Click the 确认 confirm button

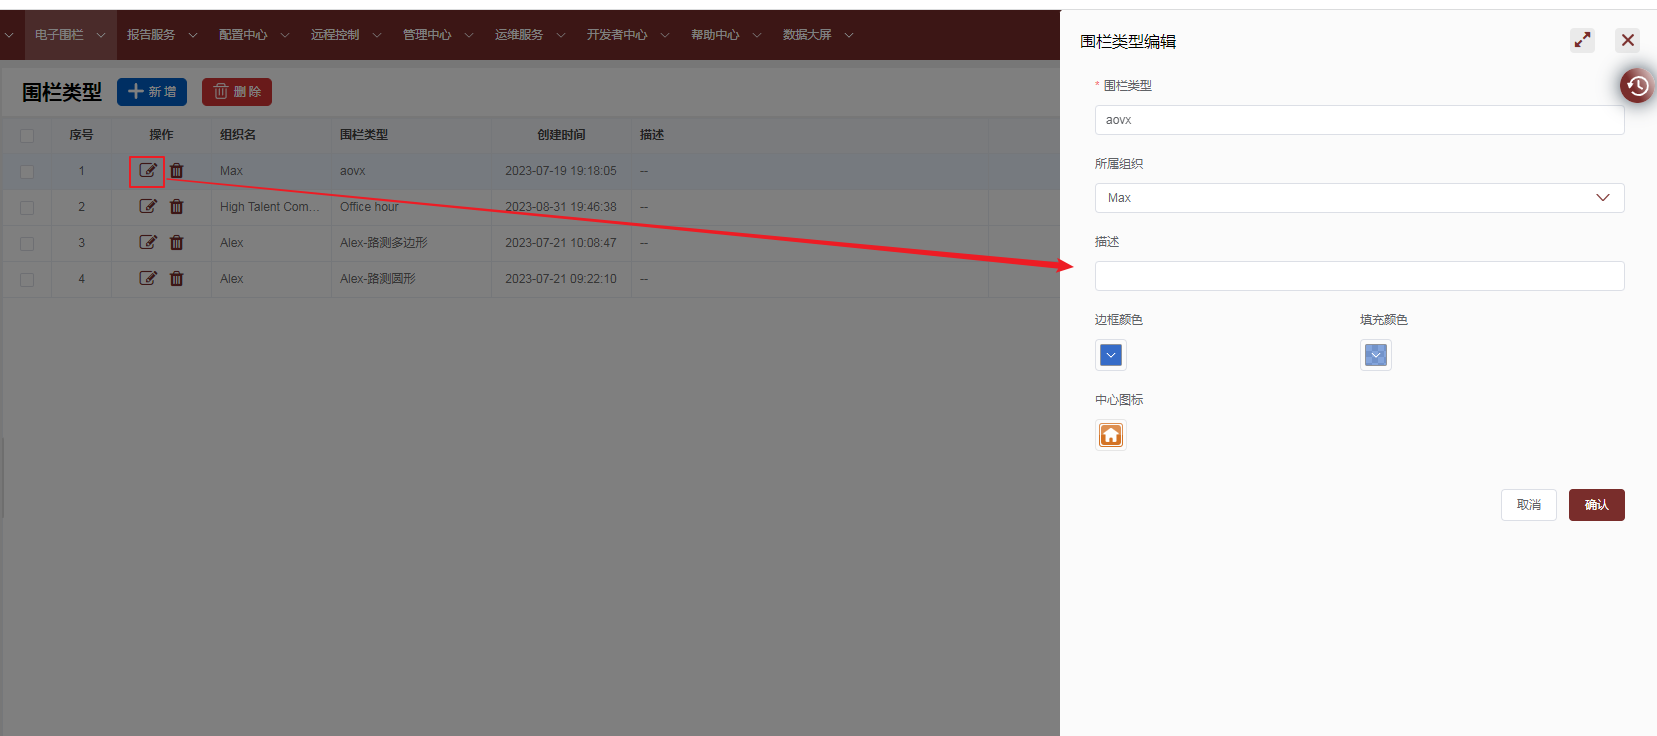pyautogui.click(x=1596, y=505)
